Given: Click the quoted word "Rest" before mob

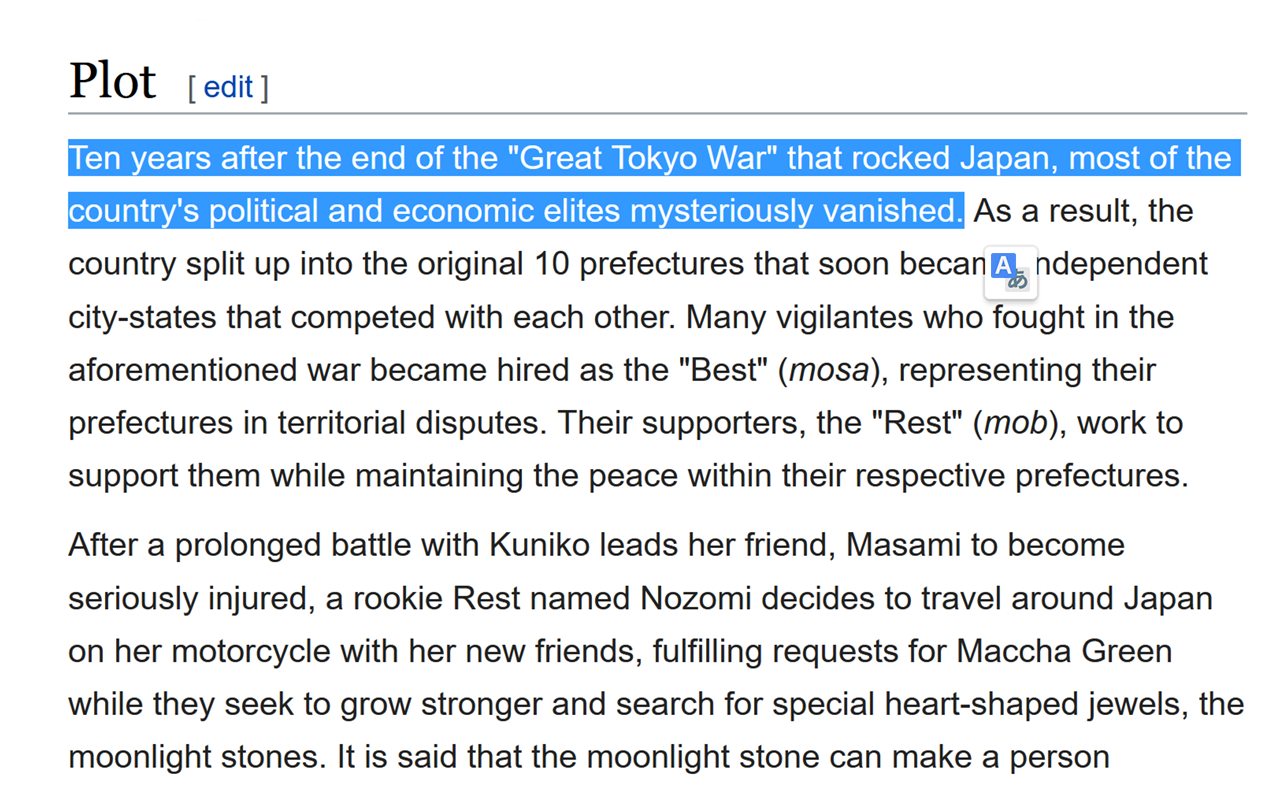Looking at the screenshot, I should coord(918,423).
